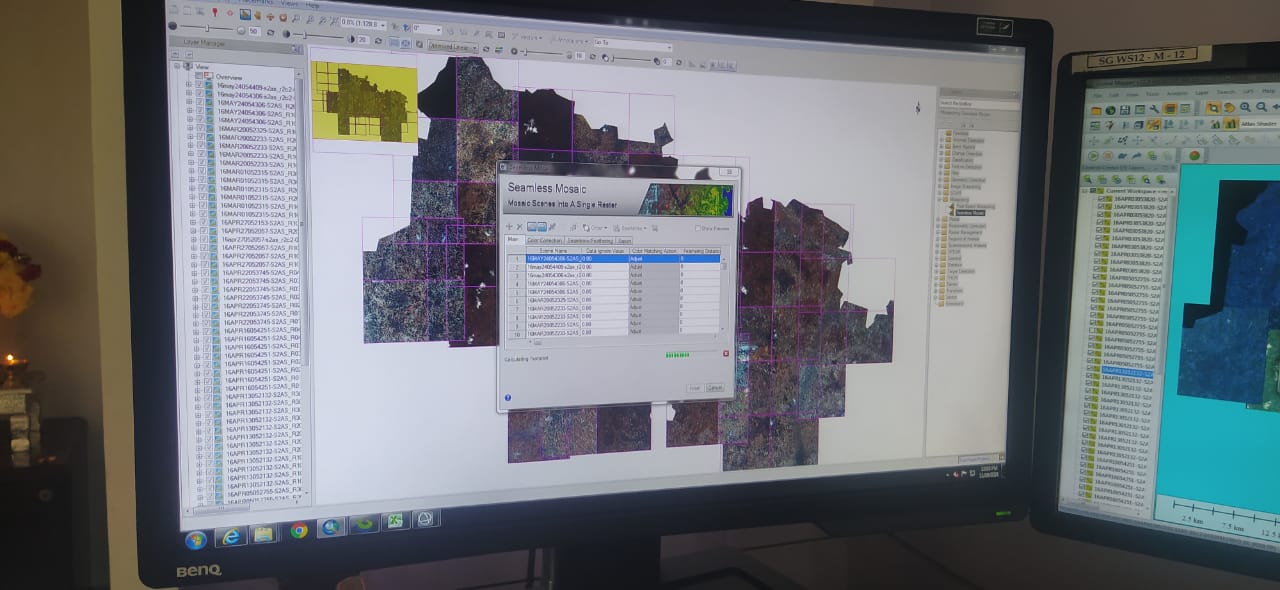The image size is (1280, 590).
Task: Click the globe application icon on the taskbar
Action: tap(331, 528)
